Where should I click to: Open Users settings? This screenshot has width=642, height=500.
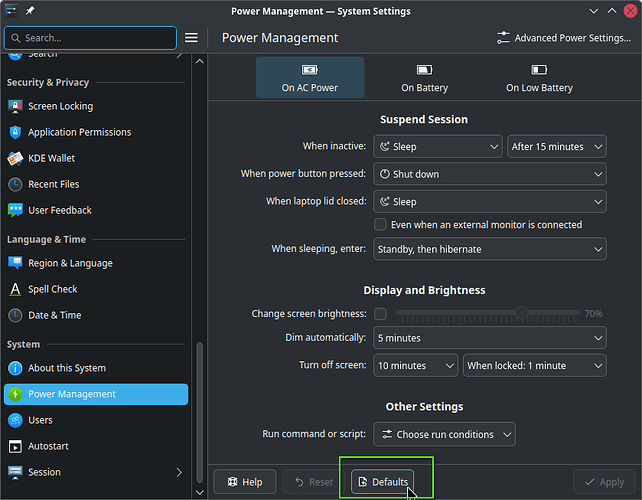click(96, 420)
